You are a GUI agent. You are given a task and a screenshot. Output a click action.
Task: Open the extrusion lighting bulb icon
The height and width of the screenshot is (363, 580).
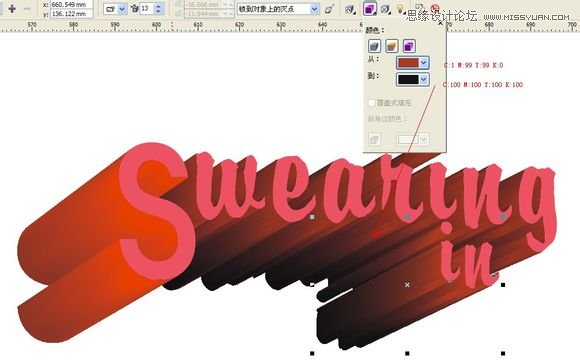click(401, 9)
